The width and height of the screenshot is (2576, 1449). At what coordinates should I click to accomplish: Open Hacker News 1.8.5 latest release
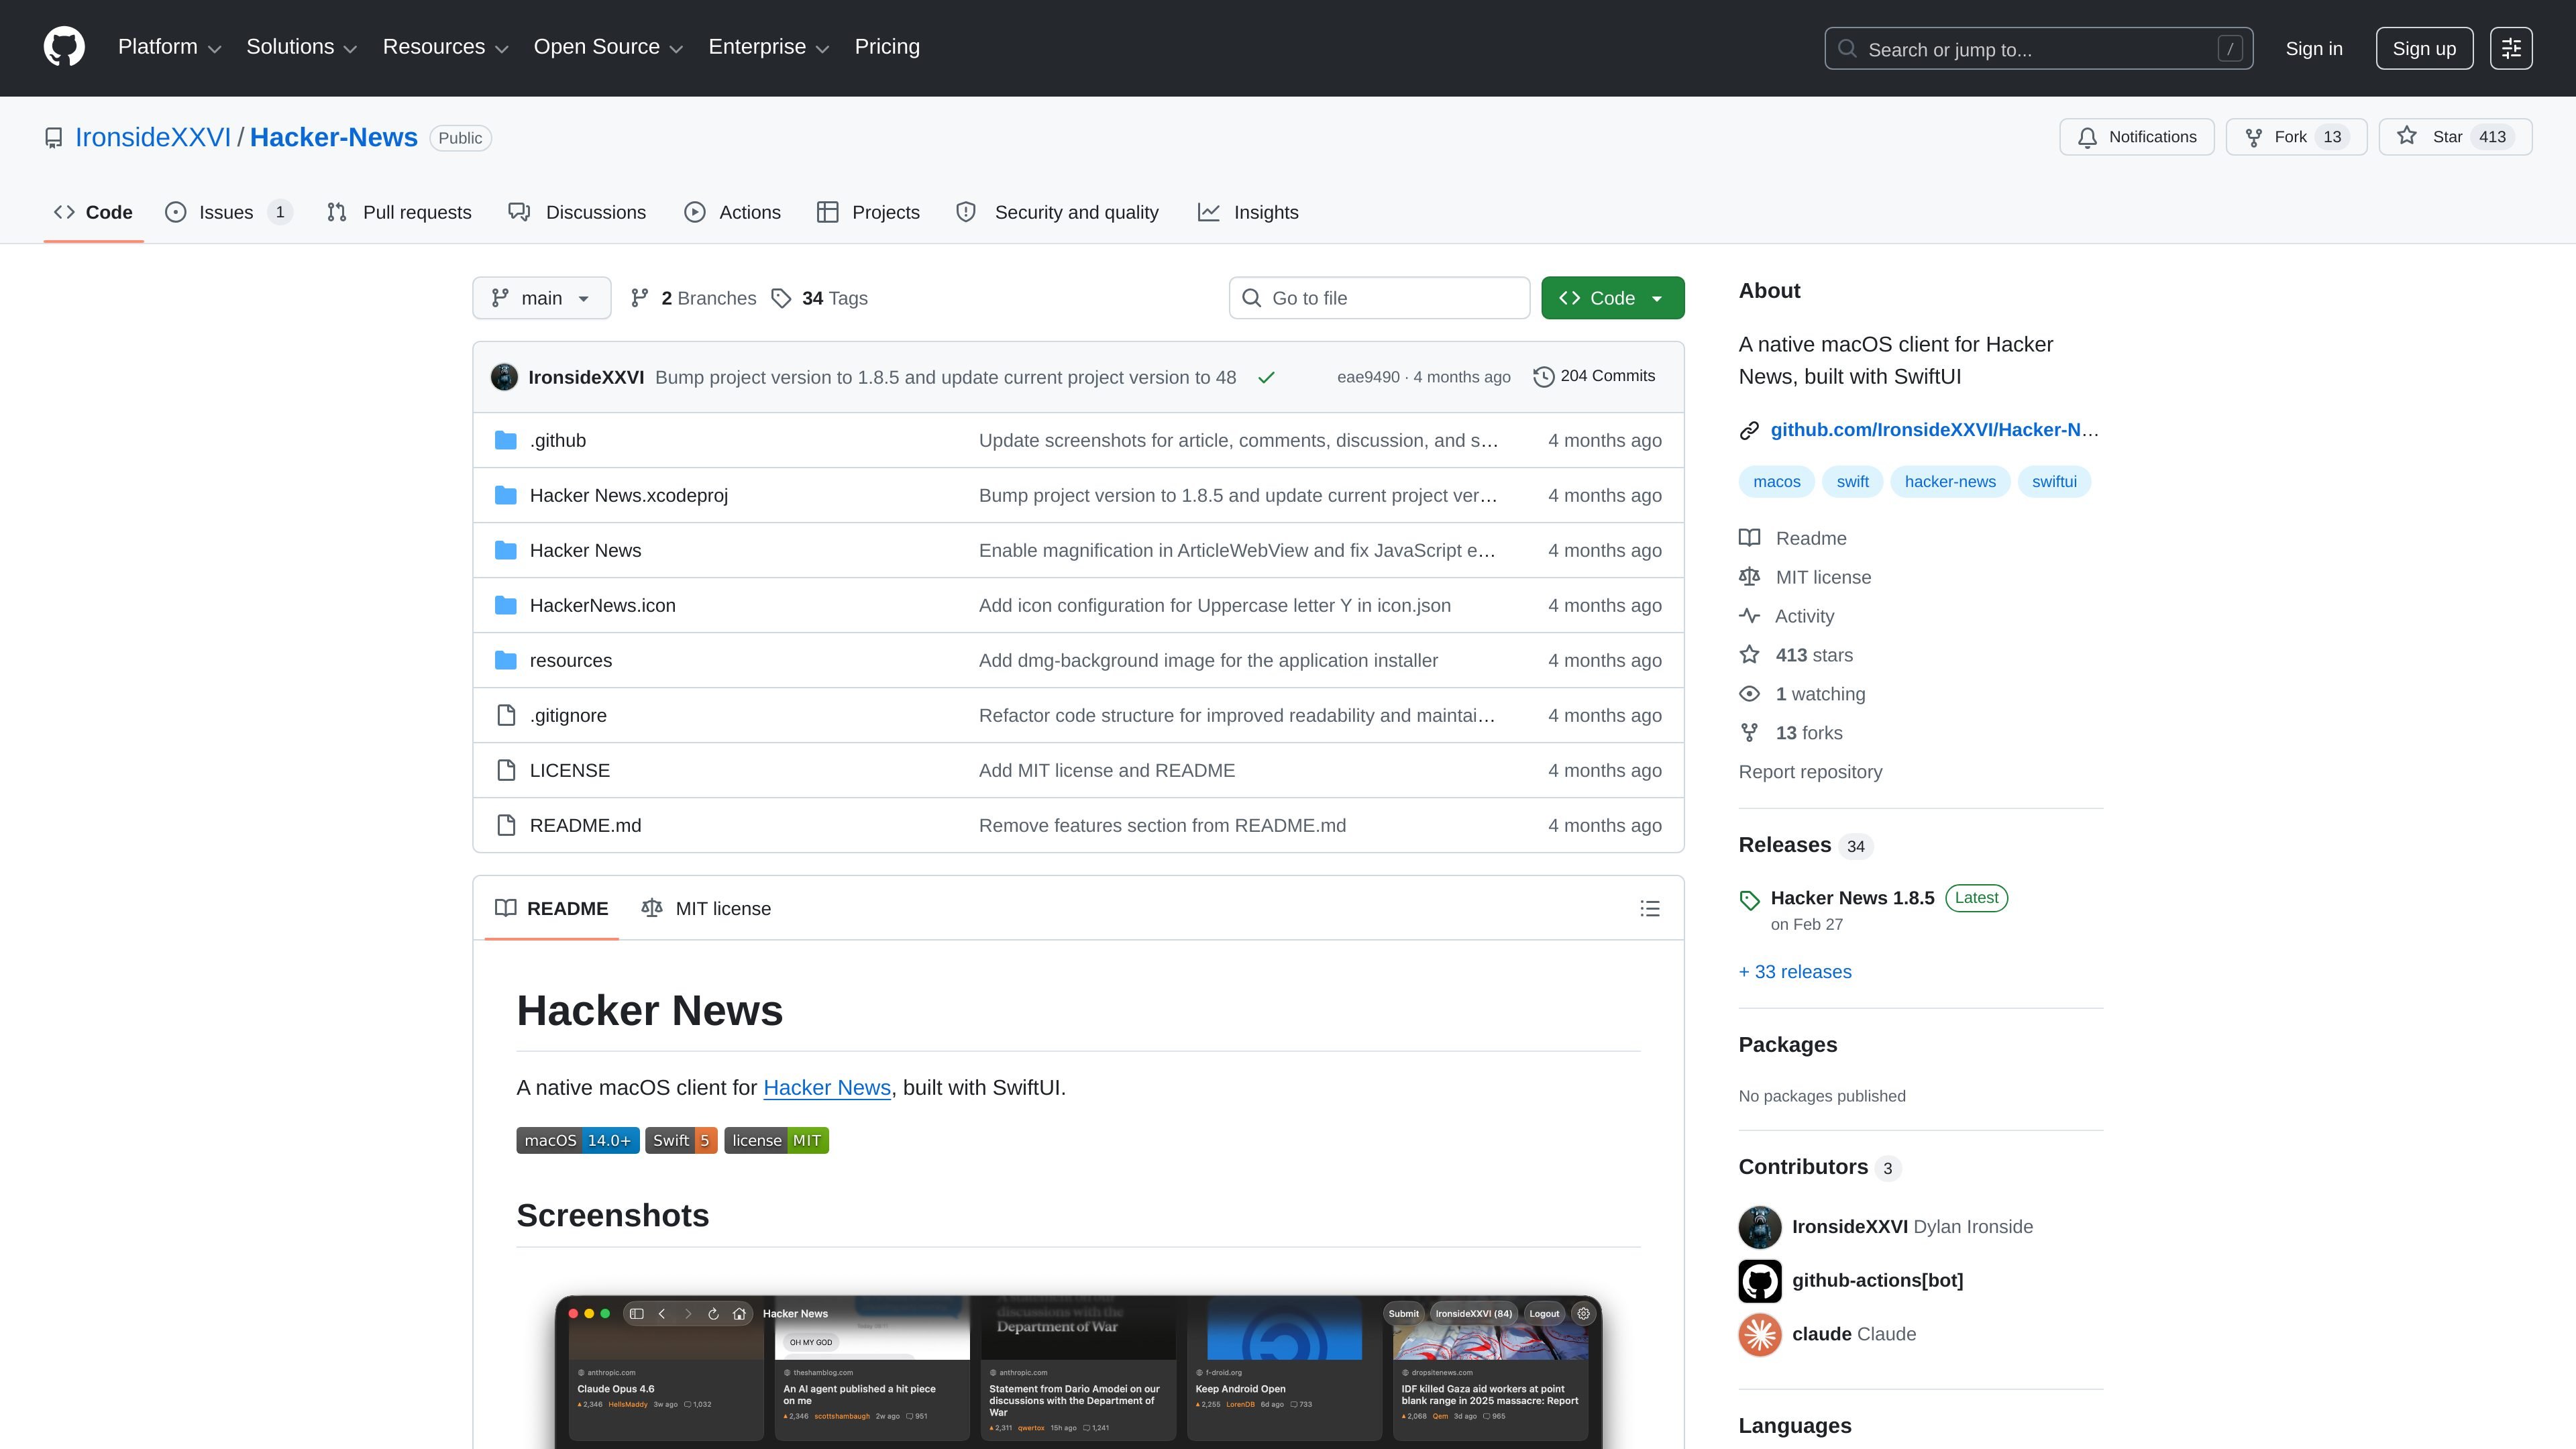[x=1852, y=898]
